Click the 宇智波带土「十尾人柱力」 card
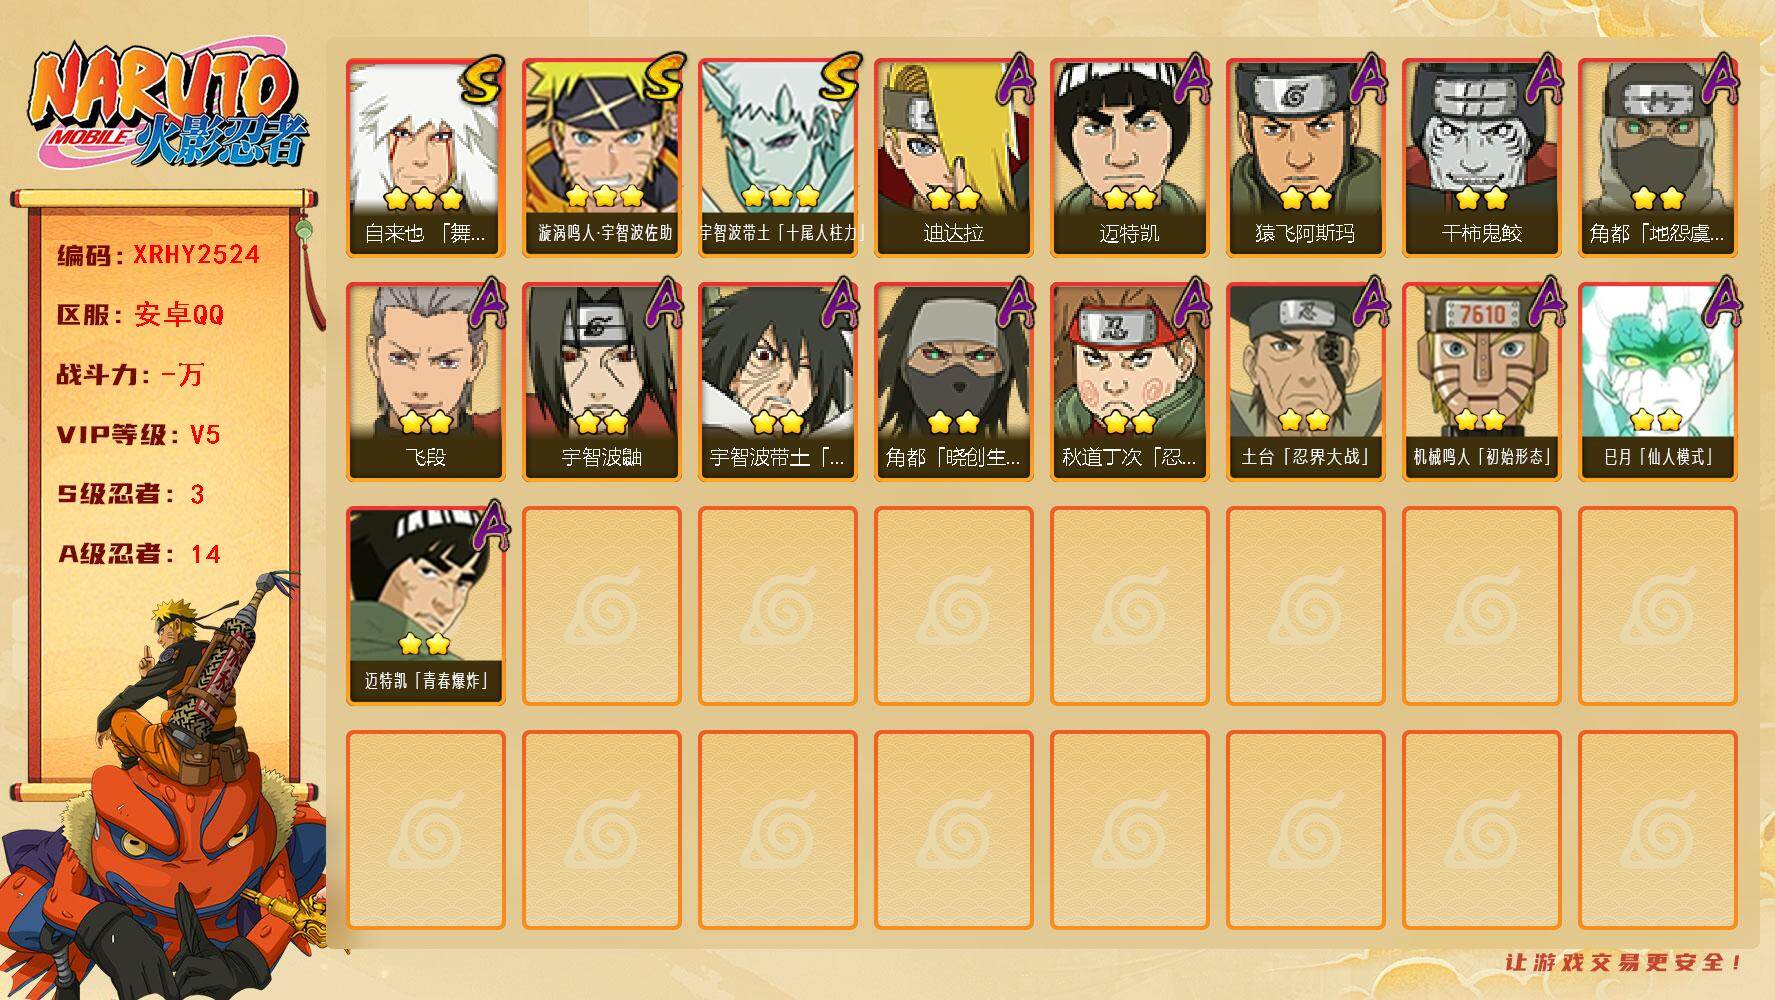1775x1000 pixels. click(x=778, y=157)
